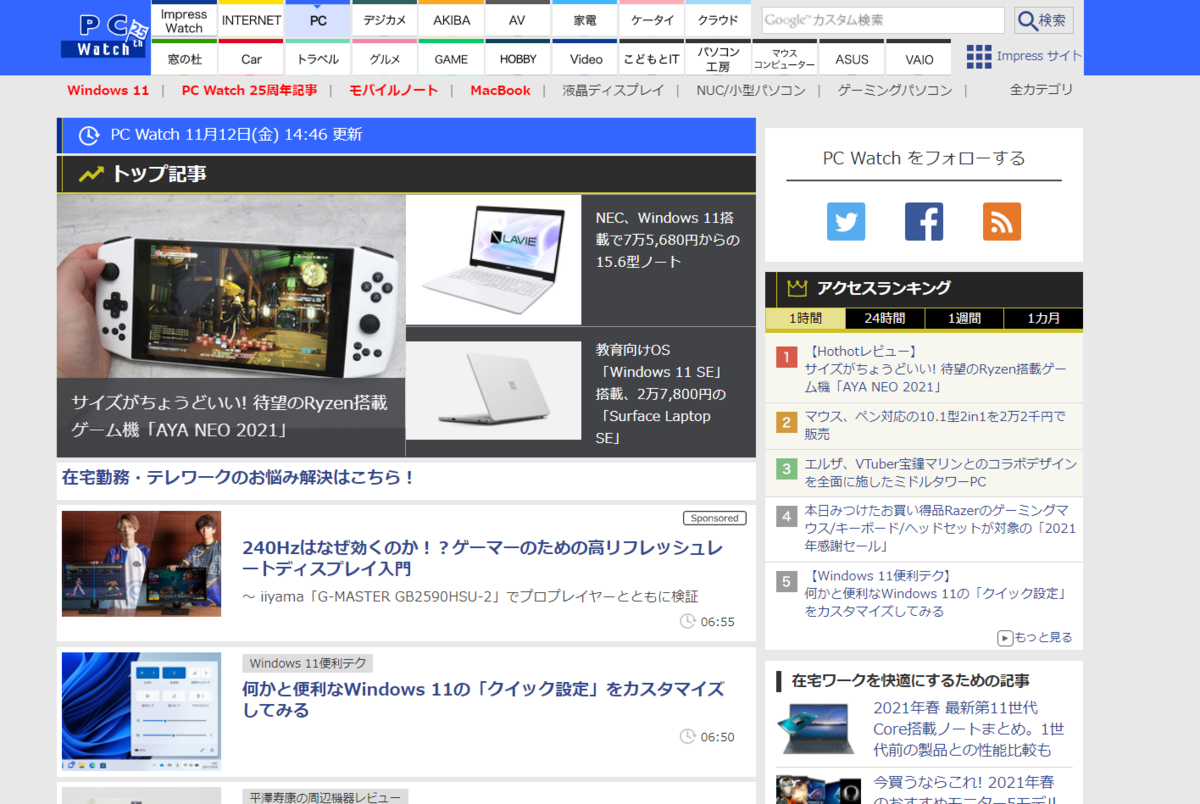Open 在宅勤務・テレワーク banner link

(238, 478)
